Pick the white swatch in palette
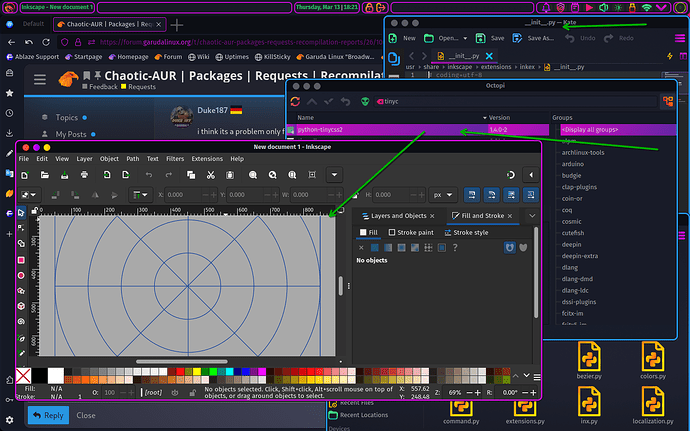The width and height of the screenshot is (690, 431). coord(56,376)
